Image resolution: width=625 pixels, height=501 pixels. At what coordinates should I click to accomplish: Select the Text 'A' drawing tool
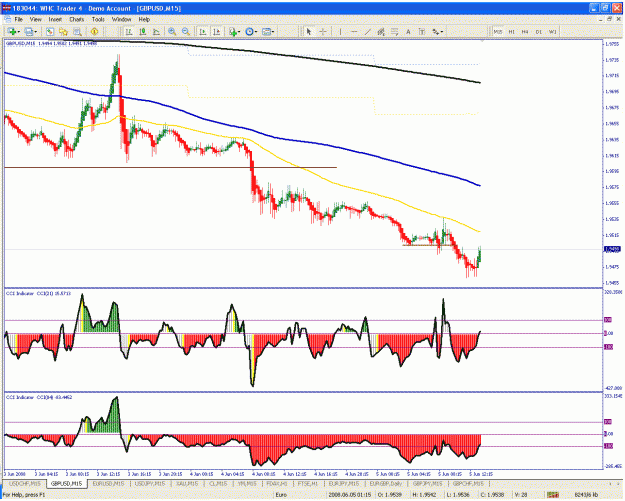[408, 31]
